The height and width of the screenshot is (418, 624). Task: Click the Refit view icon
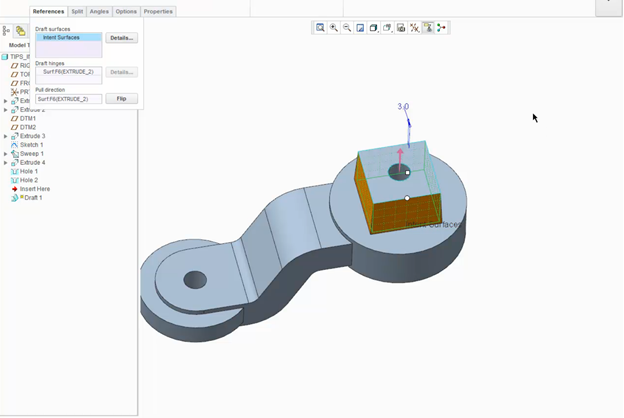tap(320, 27)
